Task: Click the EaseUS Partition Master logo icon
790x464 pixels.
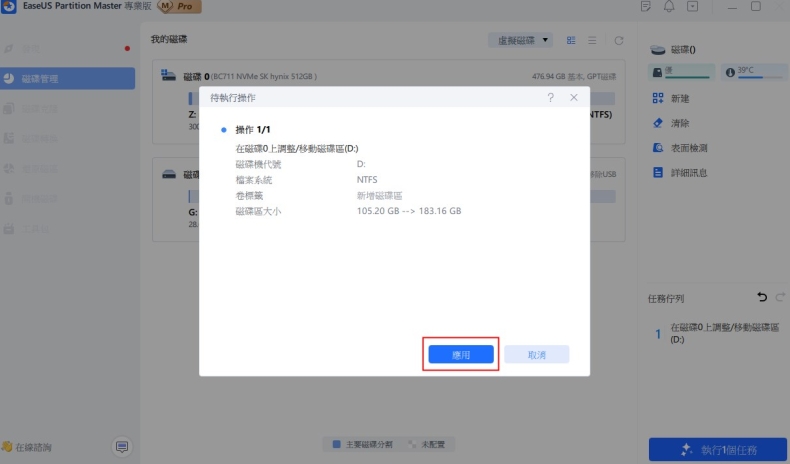Action: pos(9,7)
